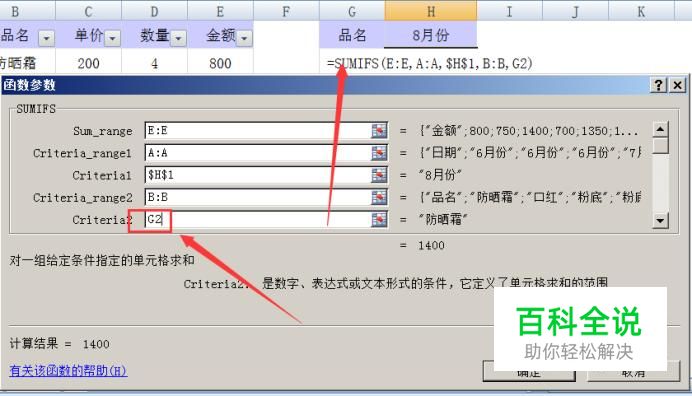Select column header F

pyautogui.click(x=286, y=11)
